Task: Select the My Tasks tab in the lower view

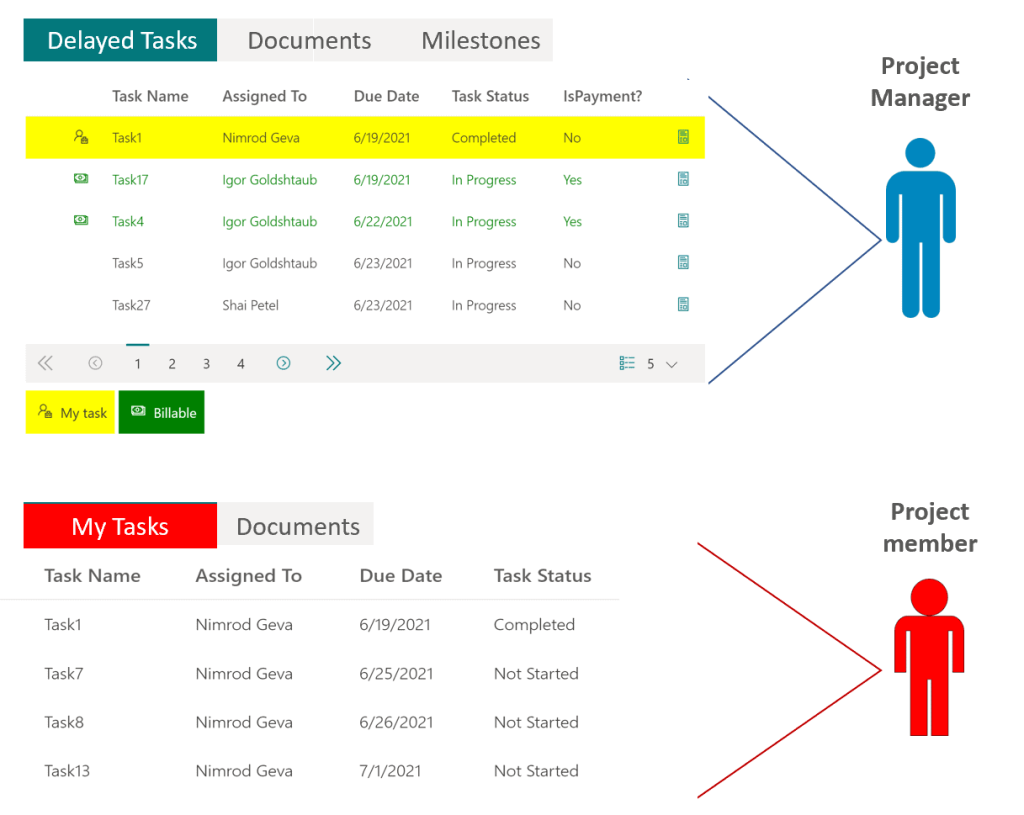Action: click(x=119, y=524)
